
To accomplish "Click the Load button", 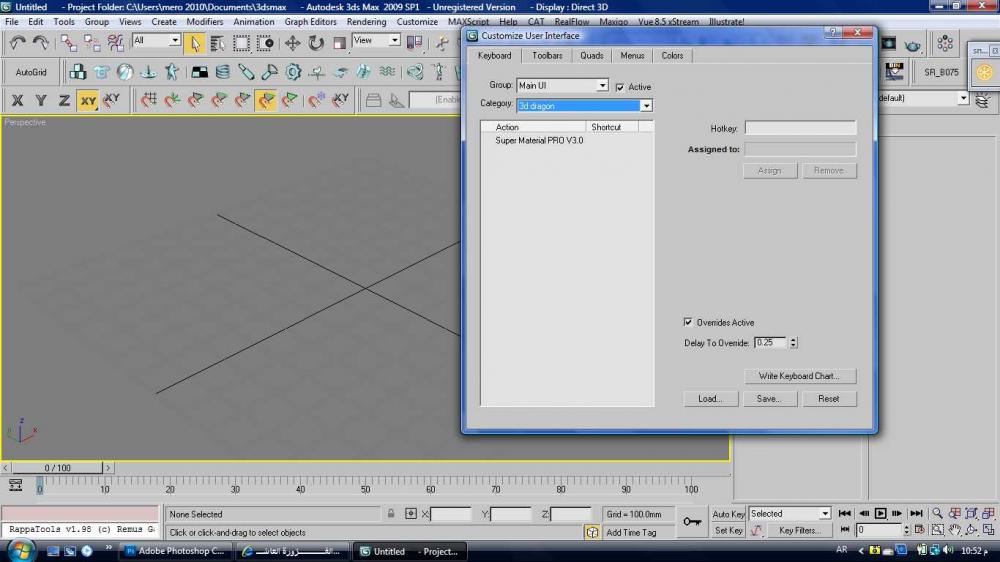I will pyautogui.click(x=710, y=399).
